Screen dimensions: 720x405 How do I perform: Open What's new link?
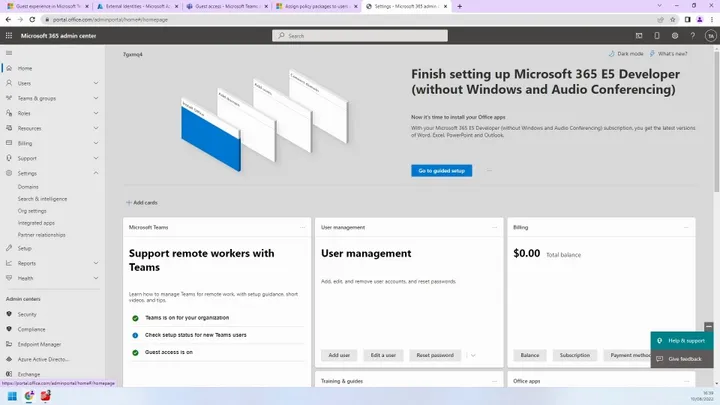click(669, 54)
